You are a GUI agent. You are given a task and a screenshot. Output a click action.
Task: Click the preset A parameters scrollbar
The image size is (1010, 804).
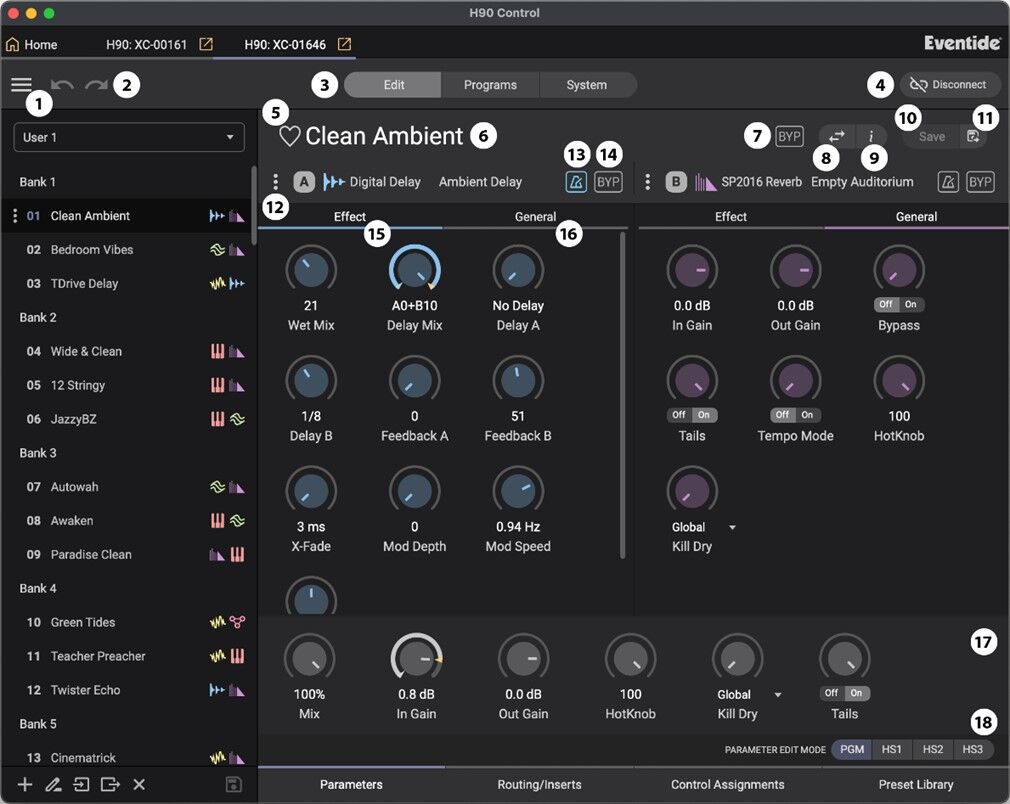click(622, 396)
